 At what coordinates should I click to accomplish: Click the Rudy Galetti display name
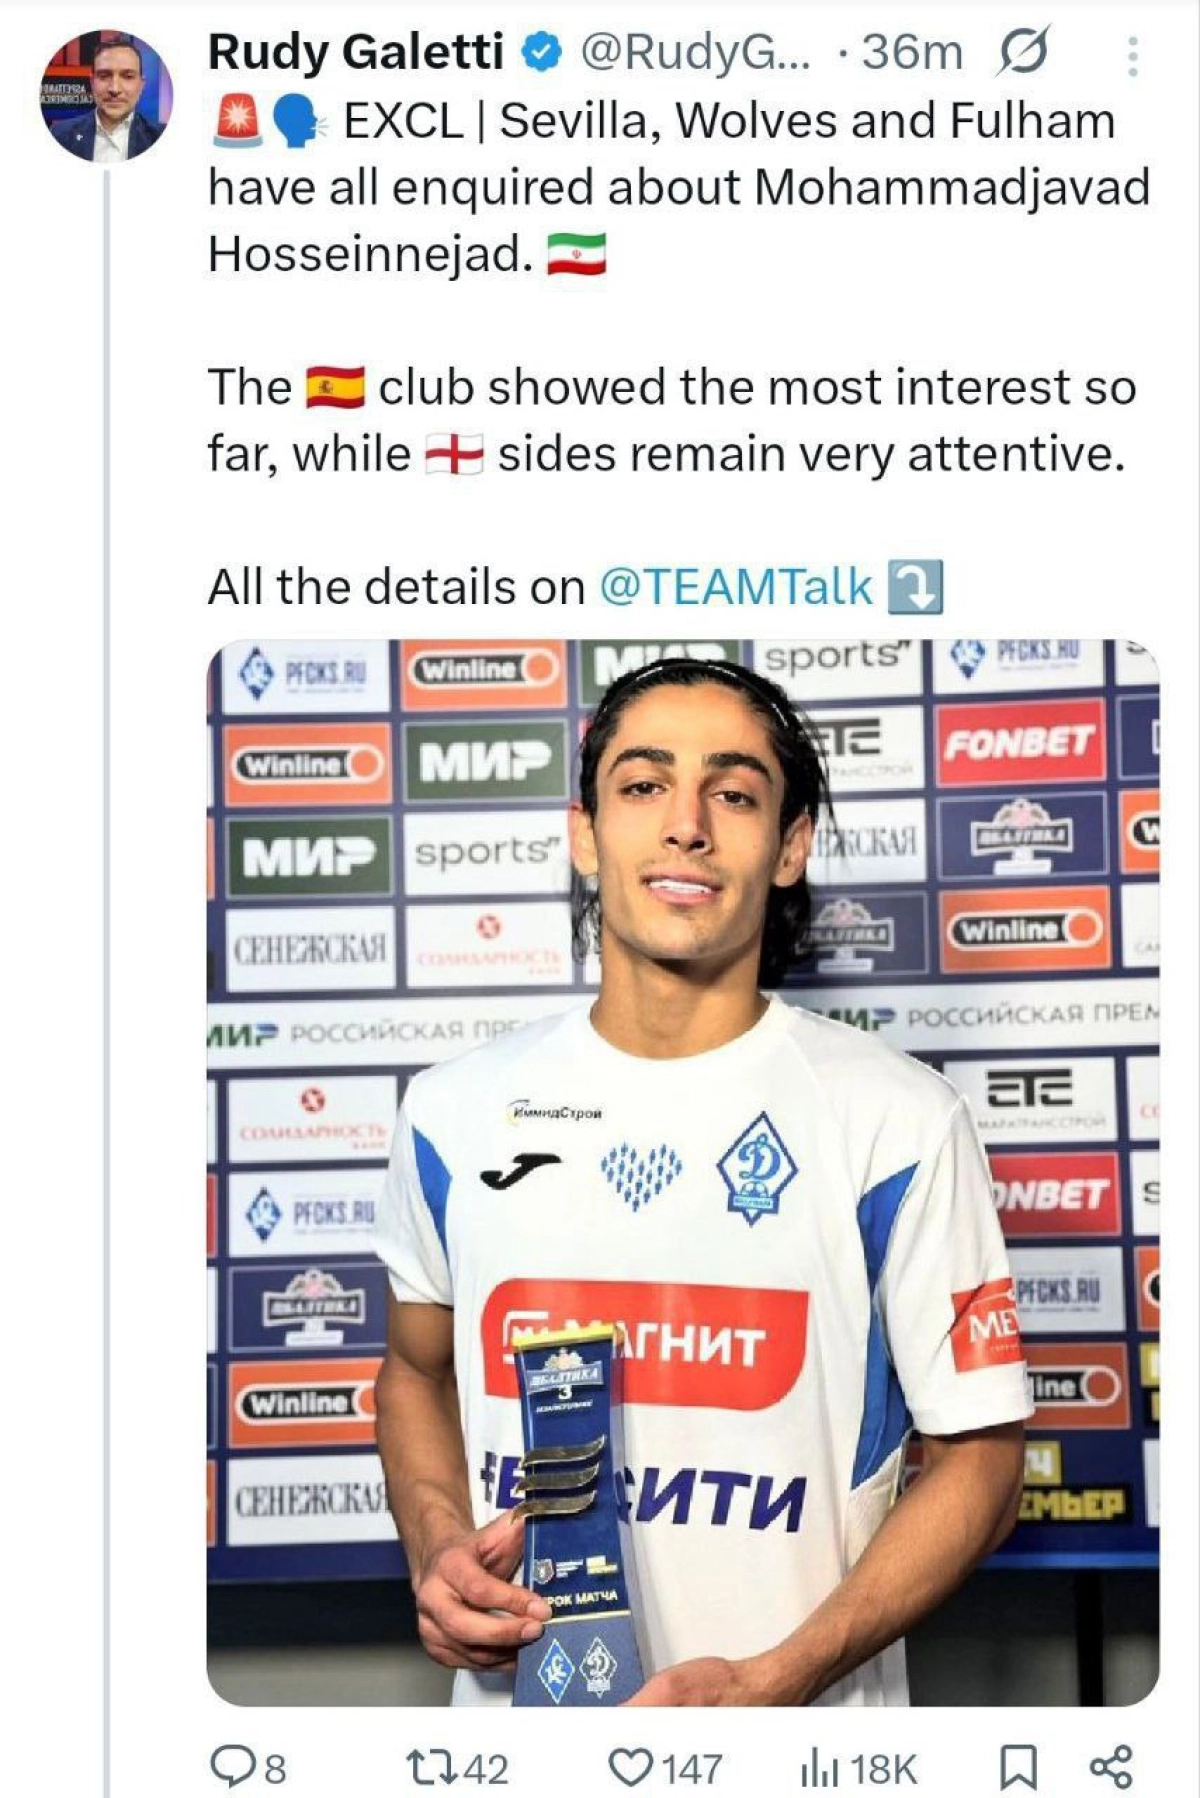[x=355, y=53]
